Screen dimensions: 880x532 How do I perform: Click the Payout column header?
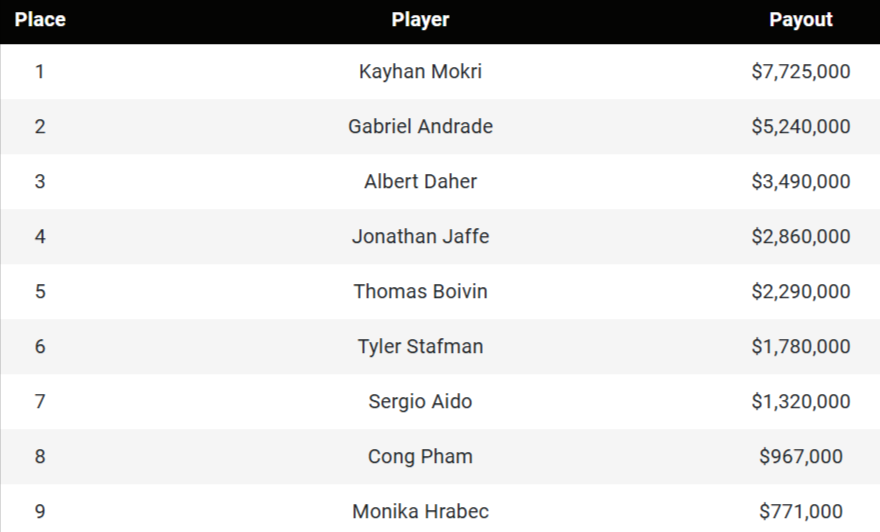pyautogui.click(x=801, y=20)
